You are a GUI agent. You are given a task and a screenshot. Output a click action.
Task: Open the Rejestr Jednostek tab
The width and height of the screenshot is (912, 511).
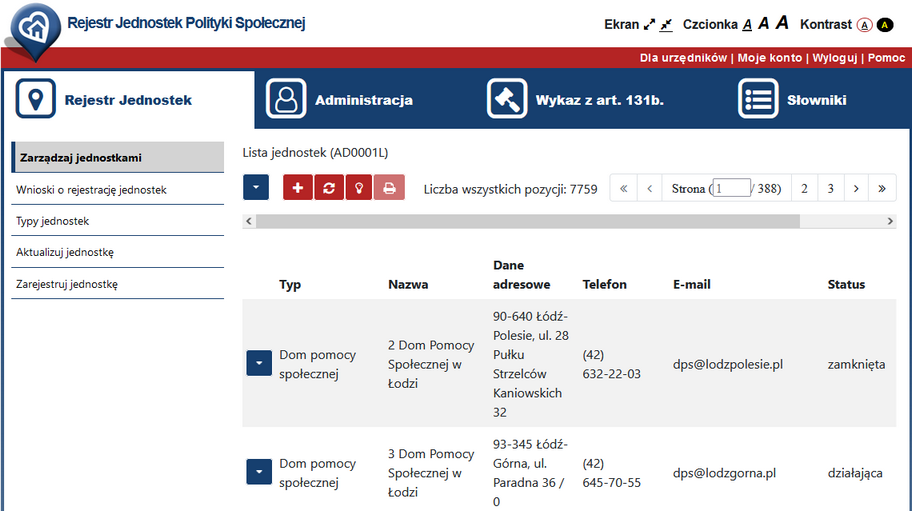(x=129, y=99)
